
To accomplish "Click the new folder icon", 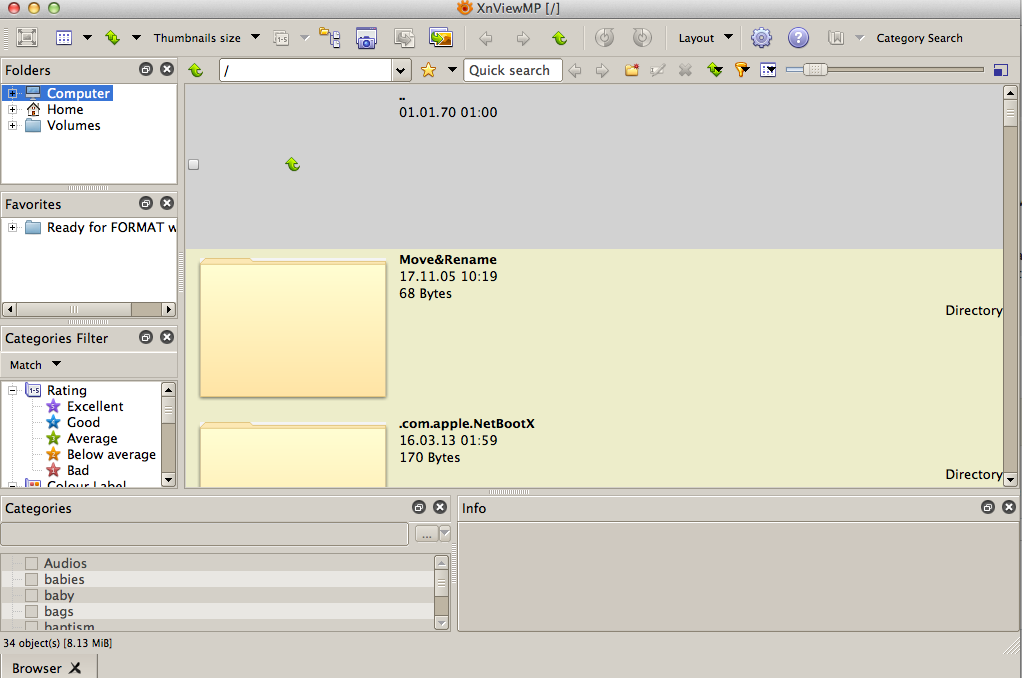I will coord(632,70).
